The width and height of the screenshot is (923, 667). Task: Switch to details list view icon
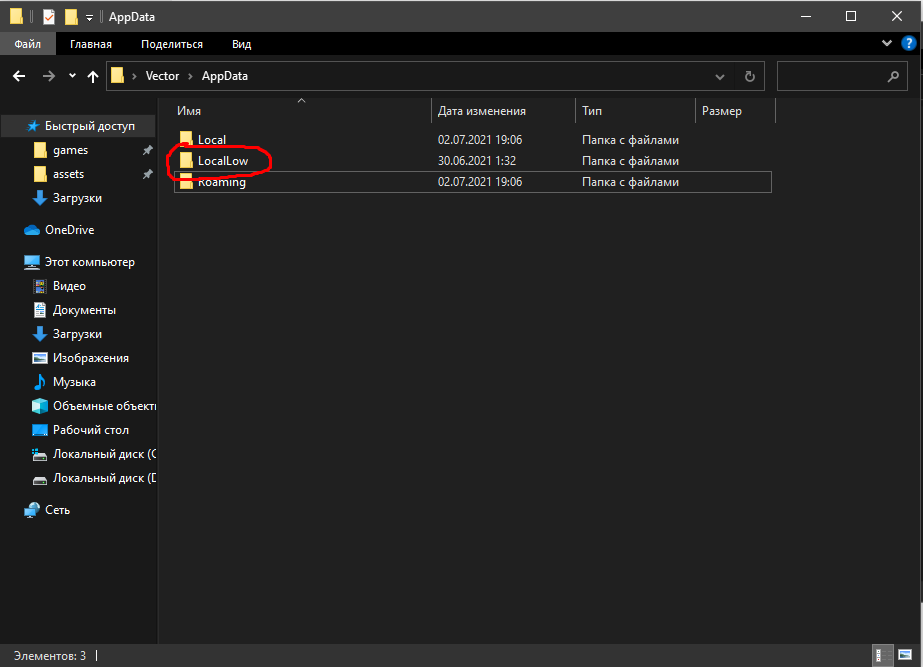pyautogui.click(x=882, y=656)
